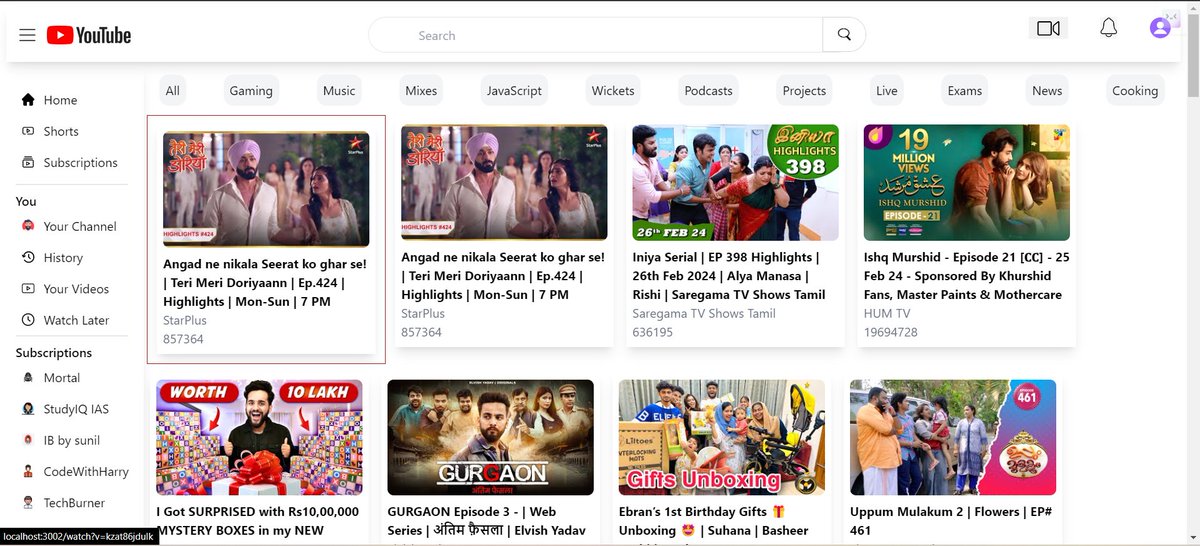Click title 'Ebran's 1st Birthday Gifts'

click(x=714, y=521)
